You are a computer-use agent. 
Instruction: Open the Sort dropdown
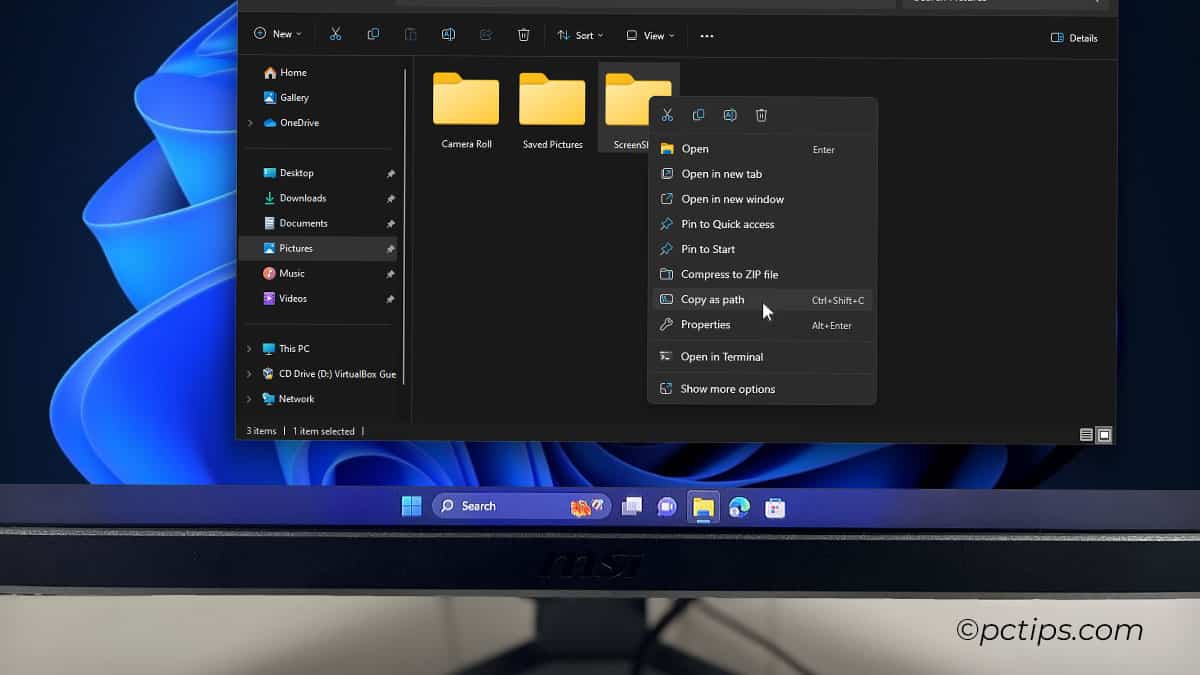(580, 35)
